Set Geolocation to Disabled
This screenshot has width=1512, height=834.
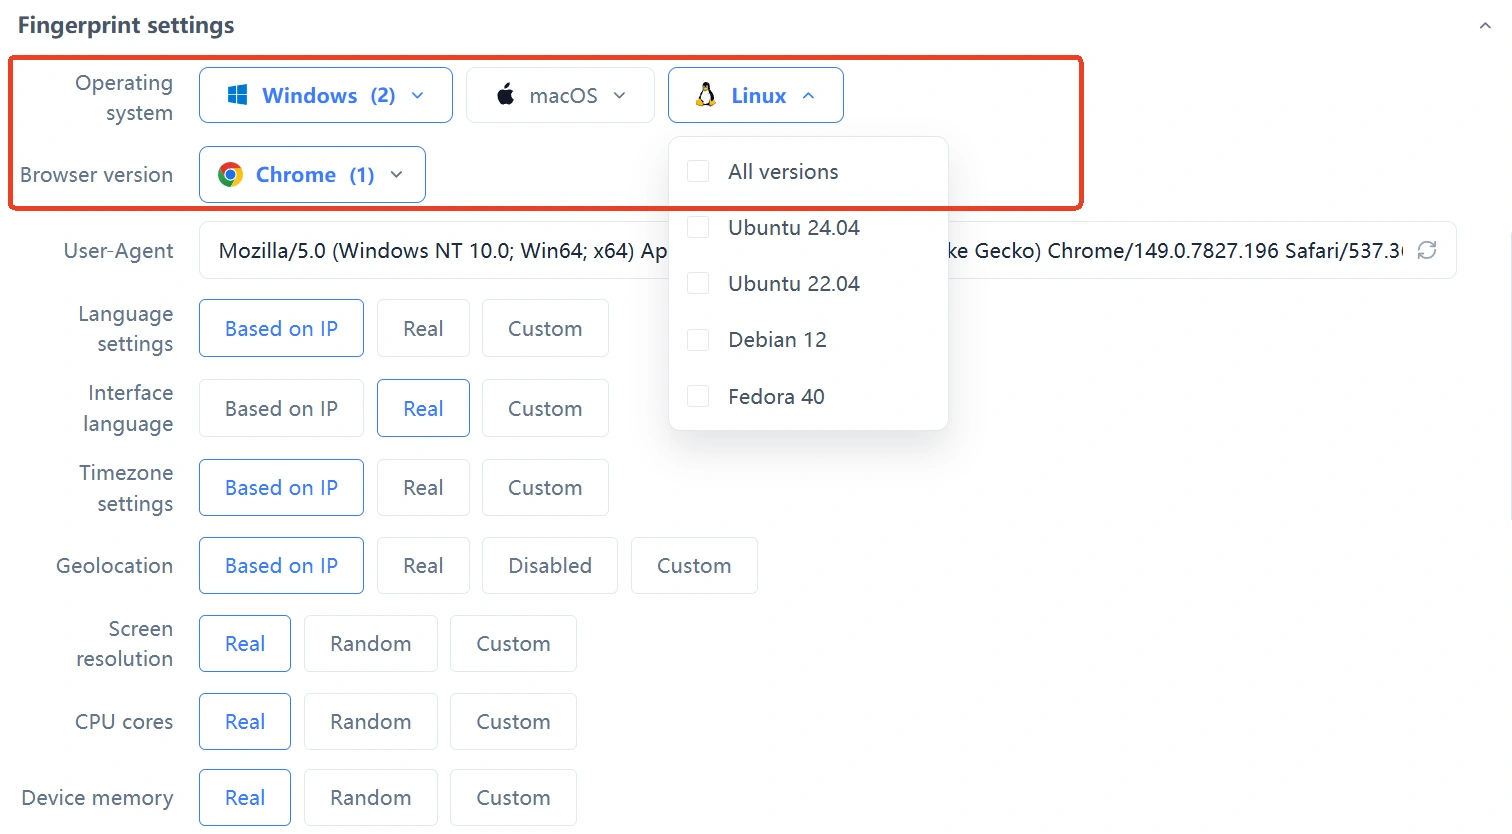tap(550, 565)
